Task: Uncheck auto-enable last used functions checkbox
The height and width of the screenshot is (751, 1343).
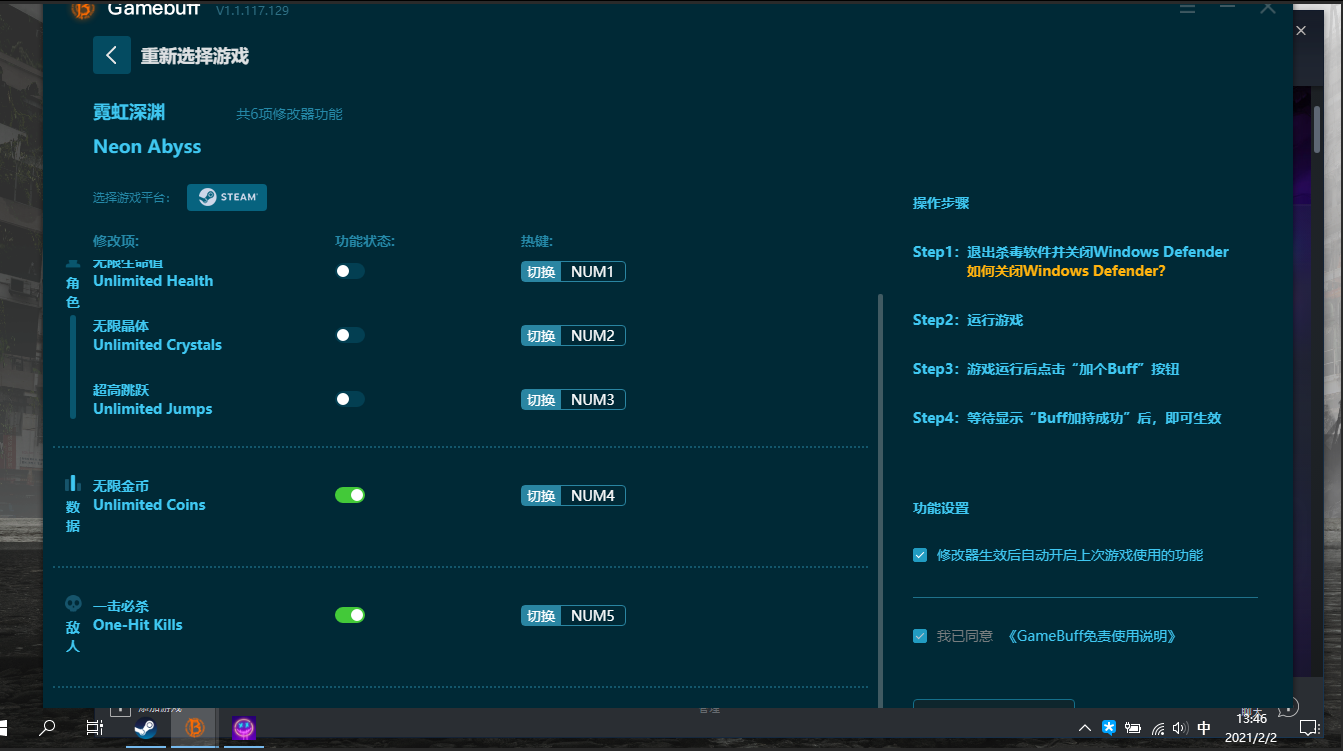Action: [920, 555]
